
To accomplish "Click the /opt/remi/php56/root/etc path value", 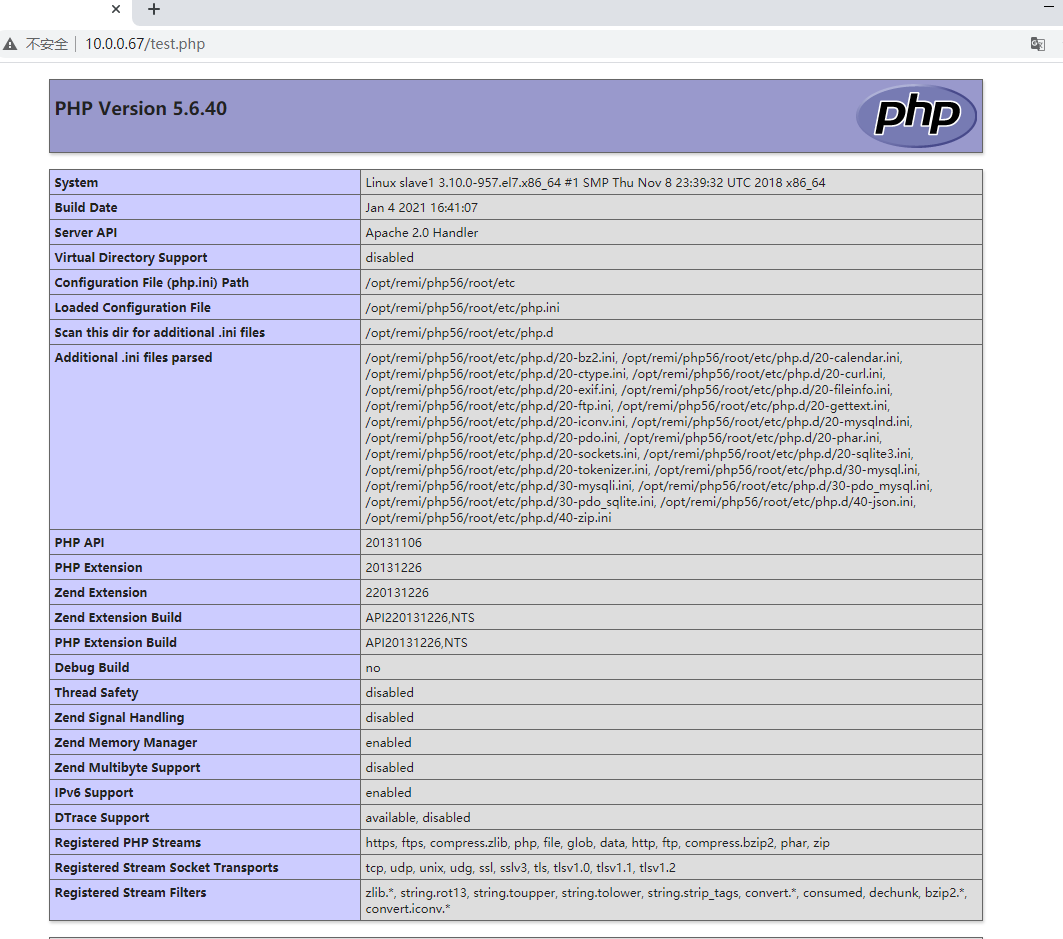I will pyautogui.click(x=440, y=283).
